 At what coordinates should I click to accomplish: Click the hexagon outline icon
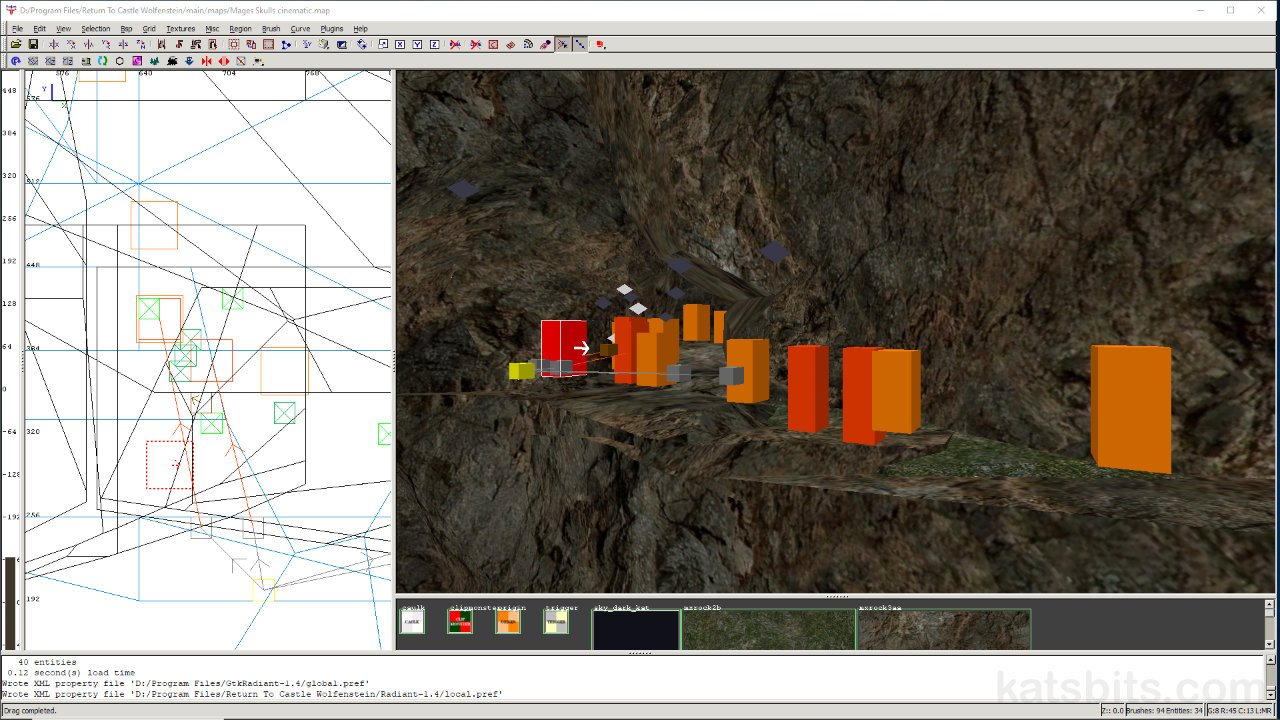pyautogui.click(x=119, y=61)
